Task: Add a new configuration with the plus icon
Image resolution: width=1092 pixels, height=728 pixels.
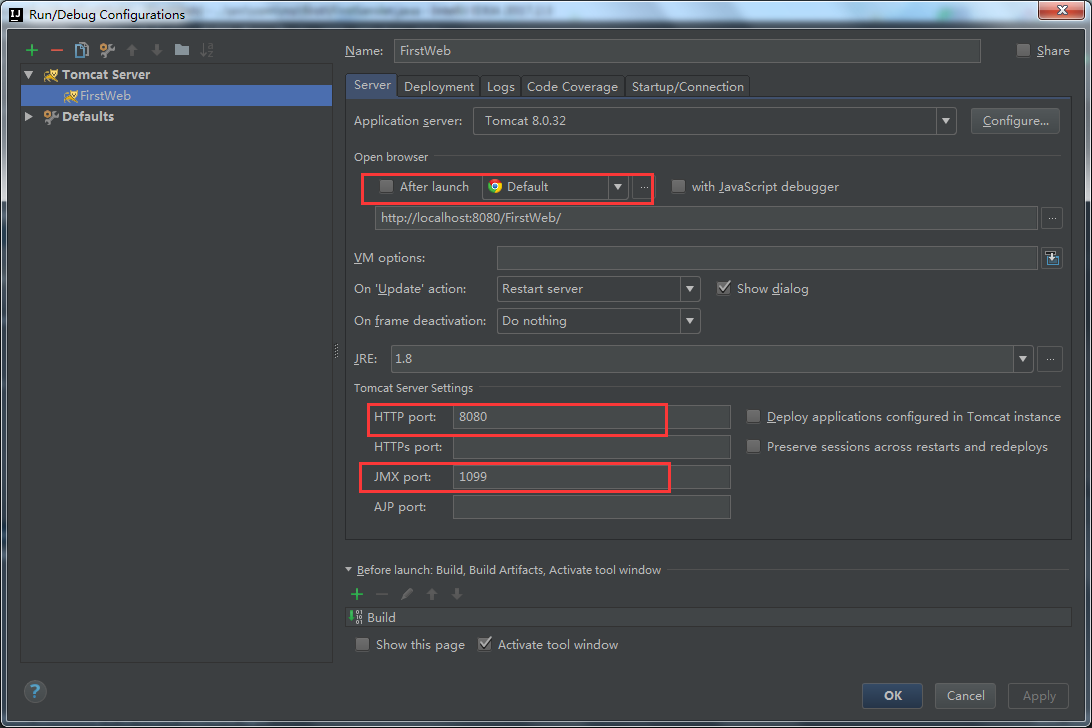Action: [x=32, y=50]
